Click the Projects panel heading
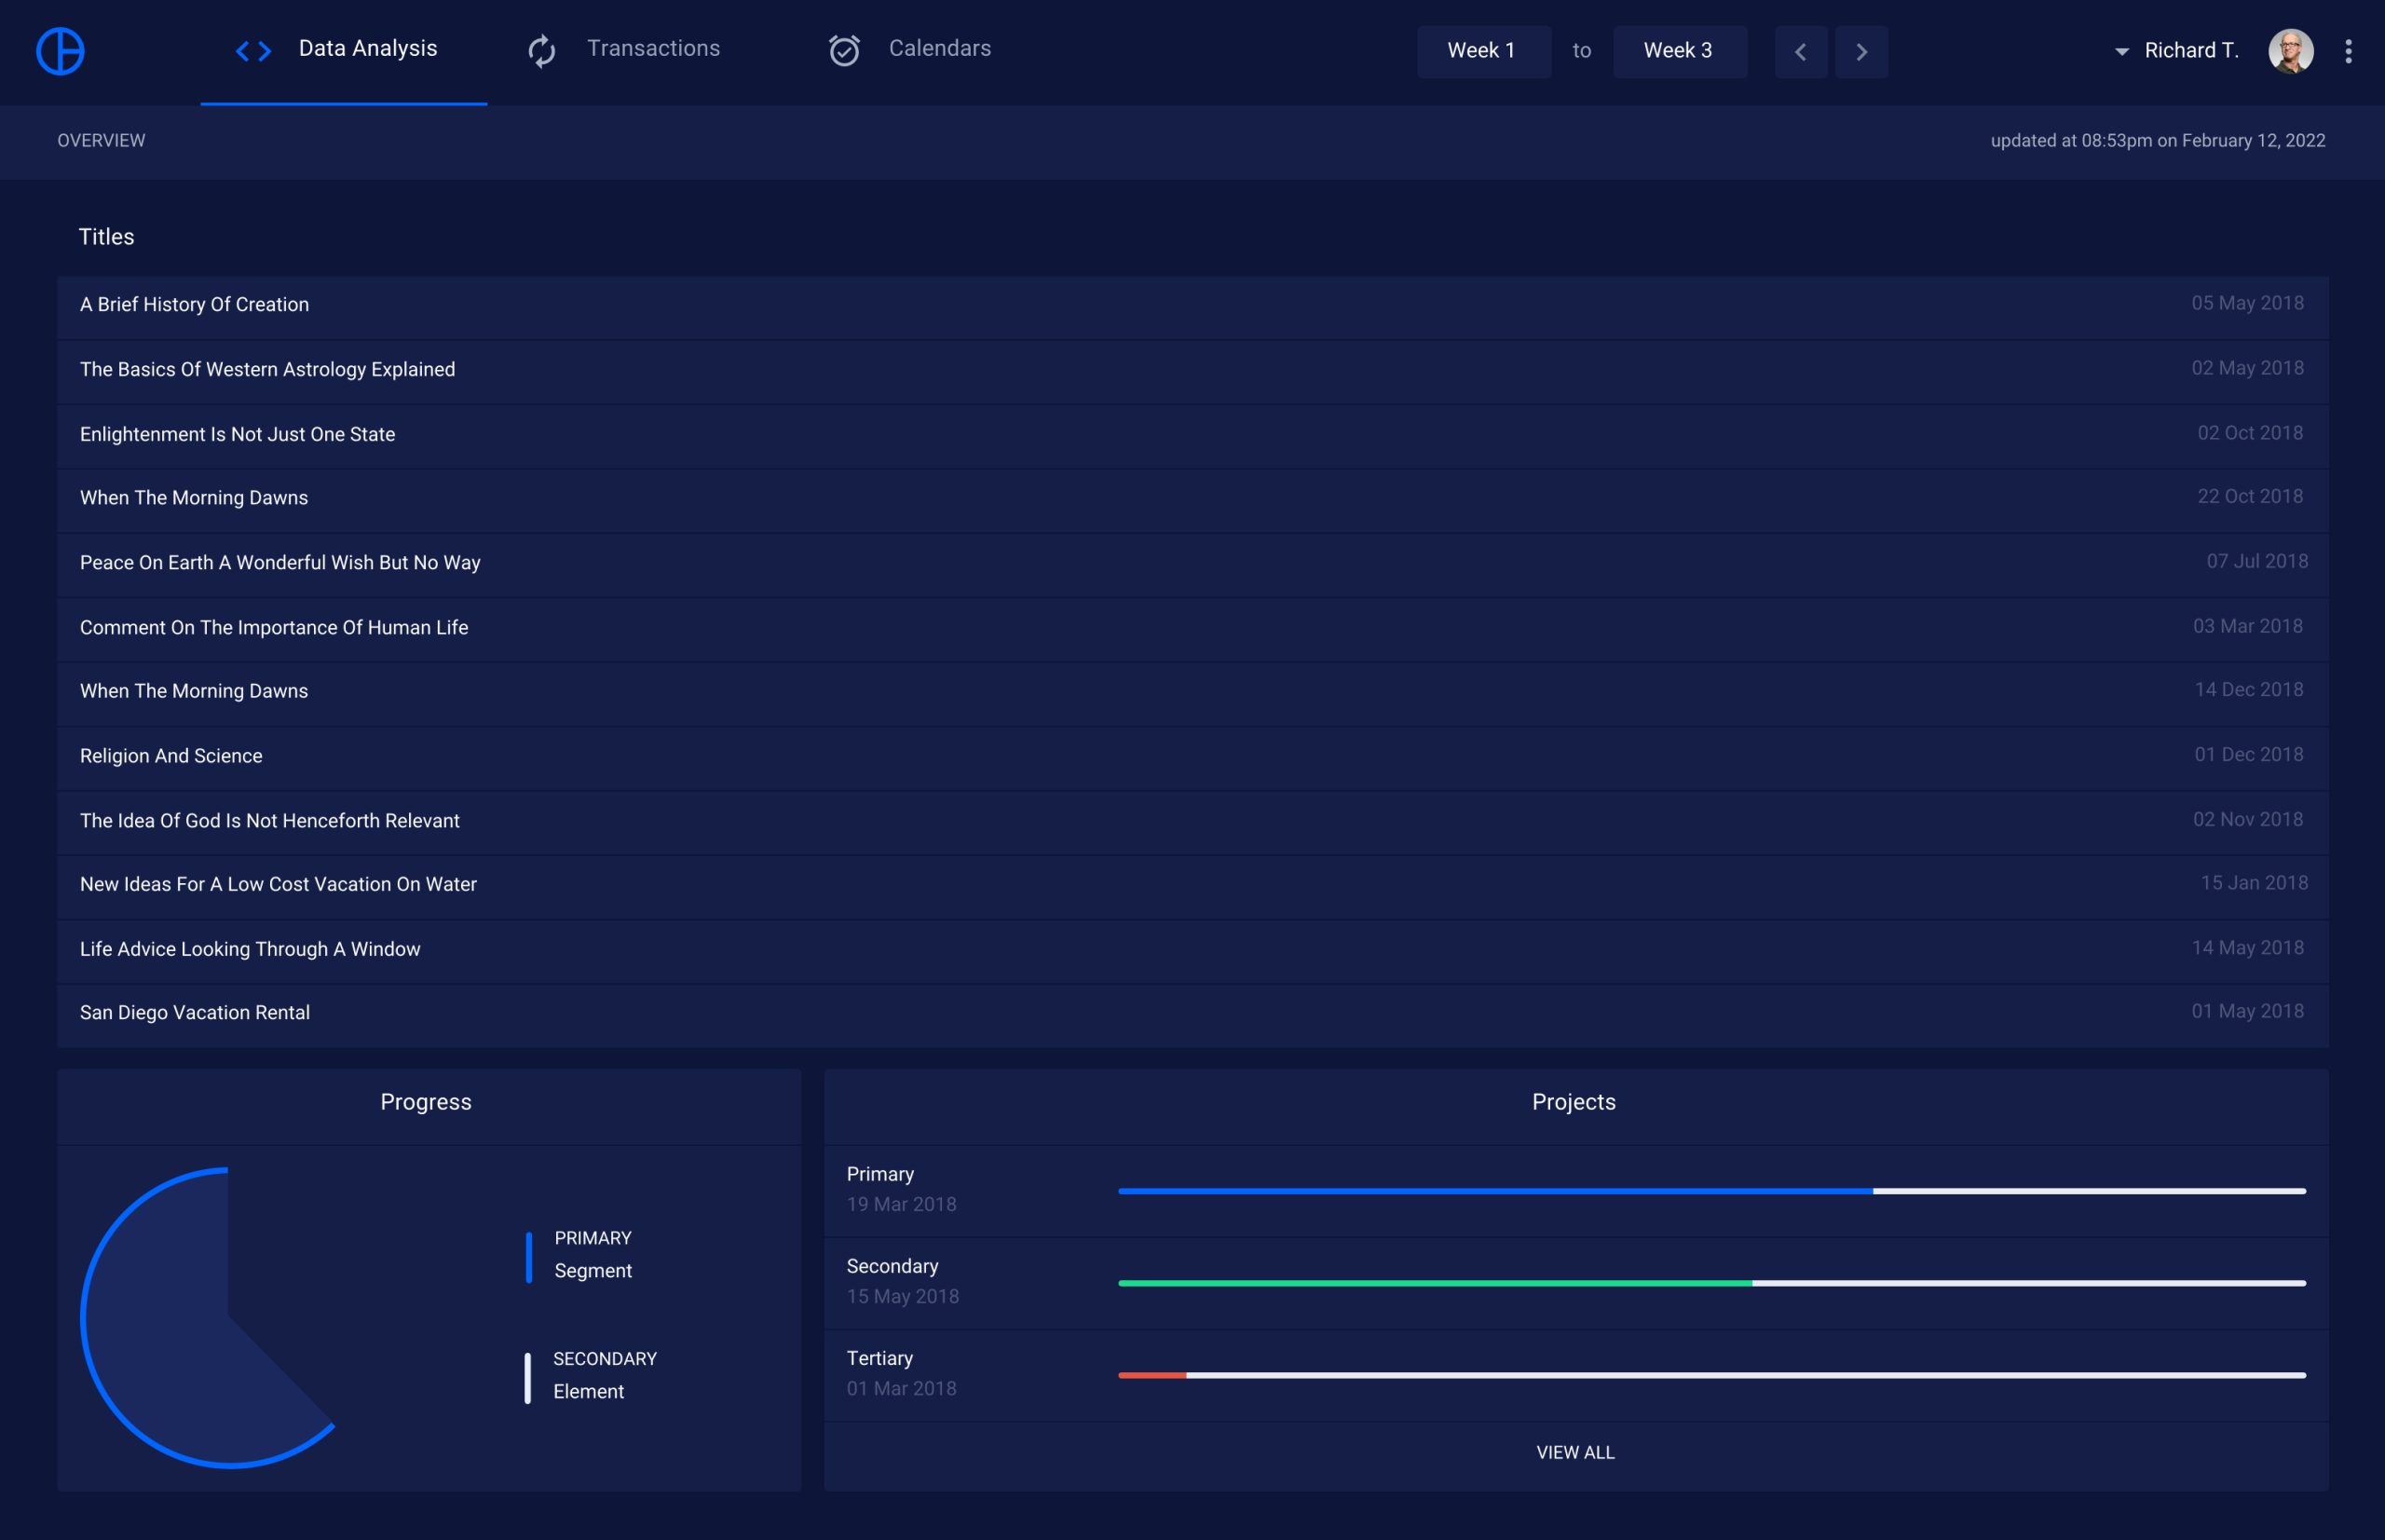The height and width of the screenshot is (1540, 2385). pyautogui.click(x=1573, y=1102)
